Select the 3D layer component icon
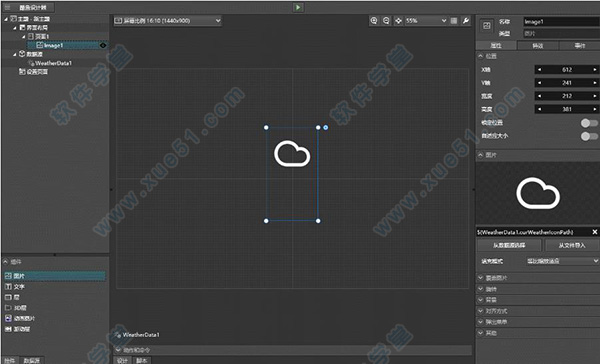 coord(8,307)
